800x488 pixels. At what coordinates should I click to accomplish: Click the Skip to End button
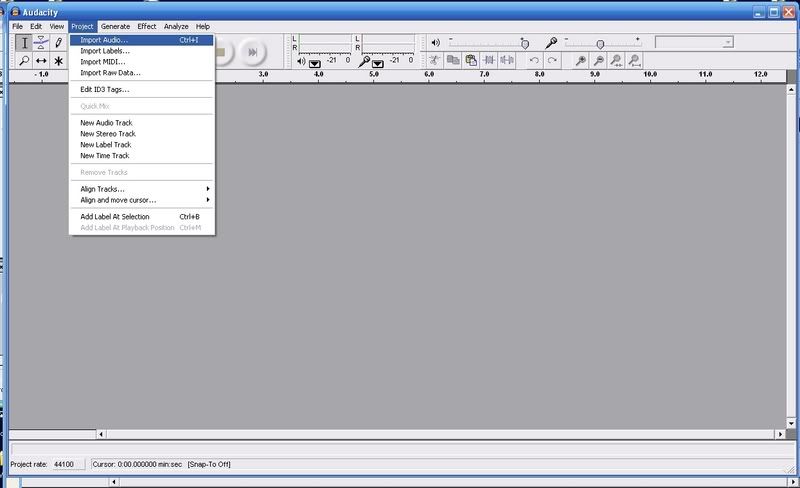coord(253,51)
